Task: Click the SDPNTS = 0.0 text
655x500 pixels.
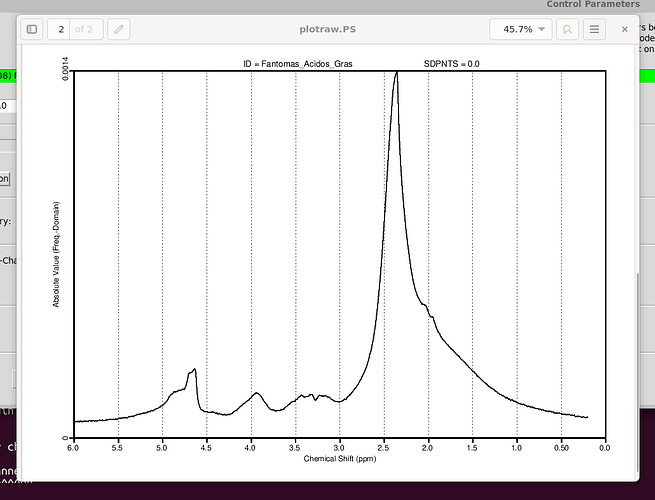Action: pos(451,64)
